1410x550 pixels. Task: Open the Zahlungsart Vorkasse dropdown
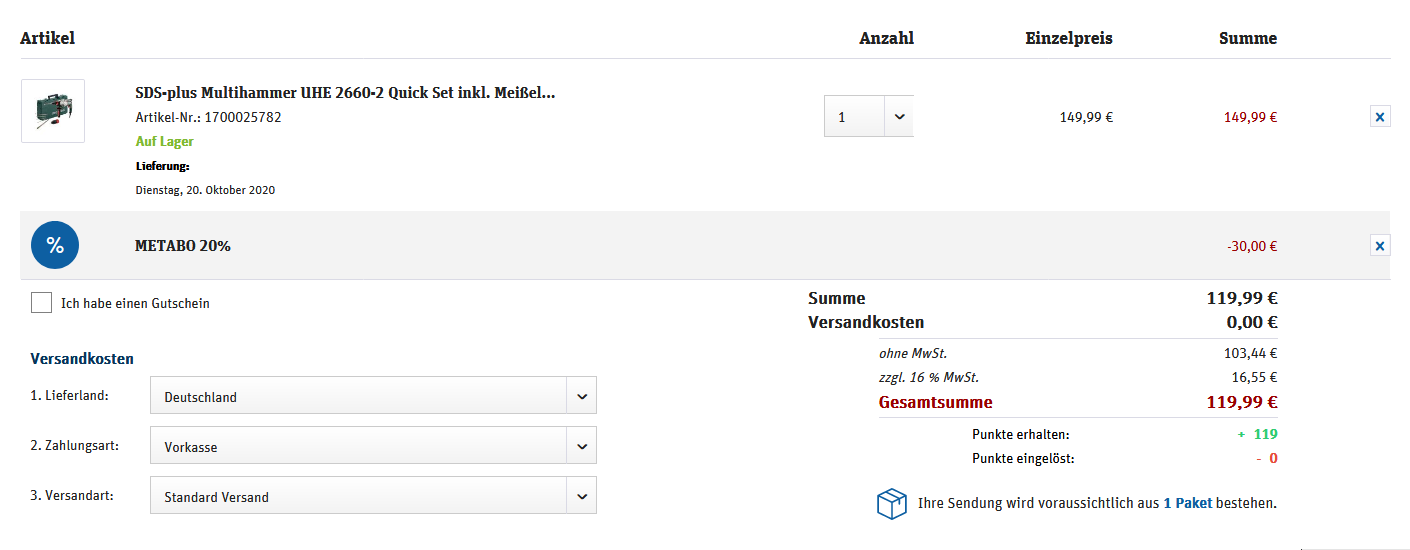373,446
